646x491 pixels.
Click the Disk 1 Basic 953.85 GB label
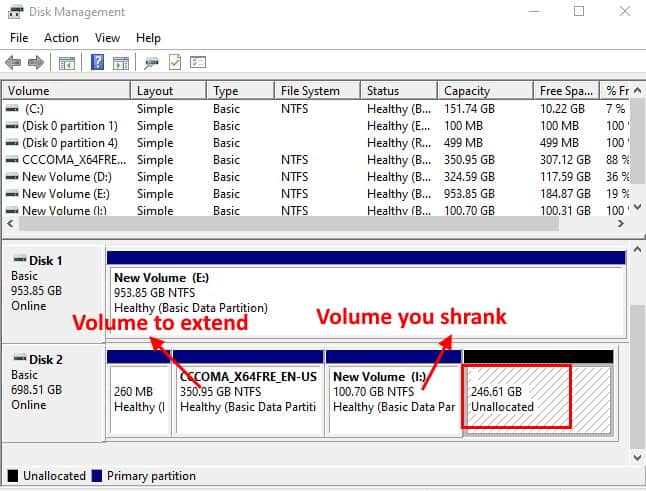53,295
